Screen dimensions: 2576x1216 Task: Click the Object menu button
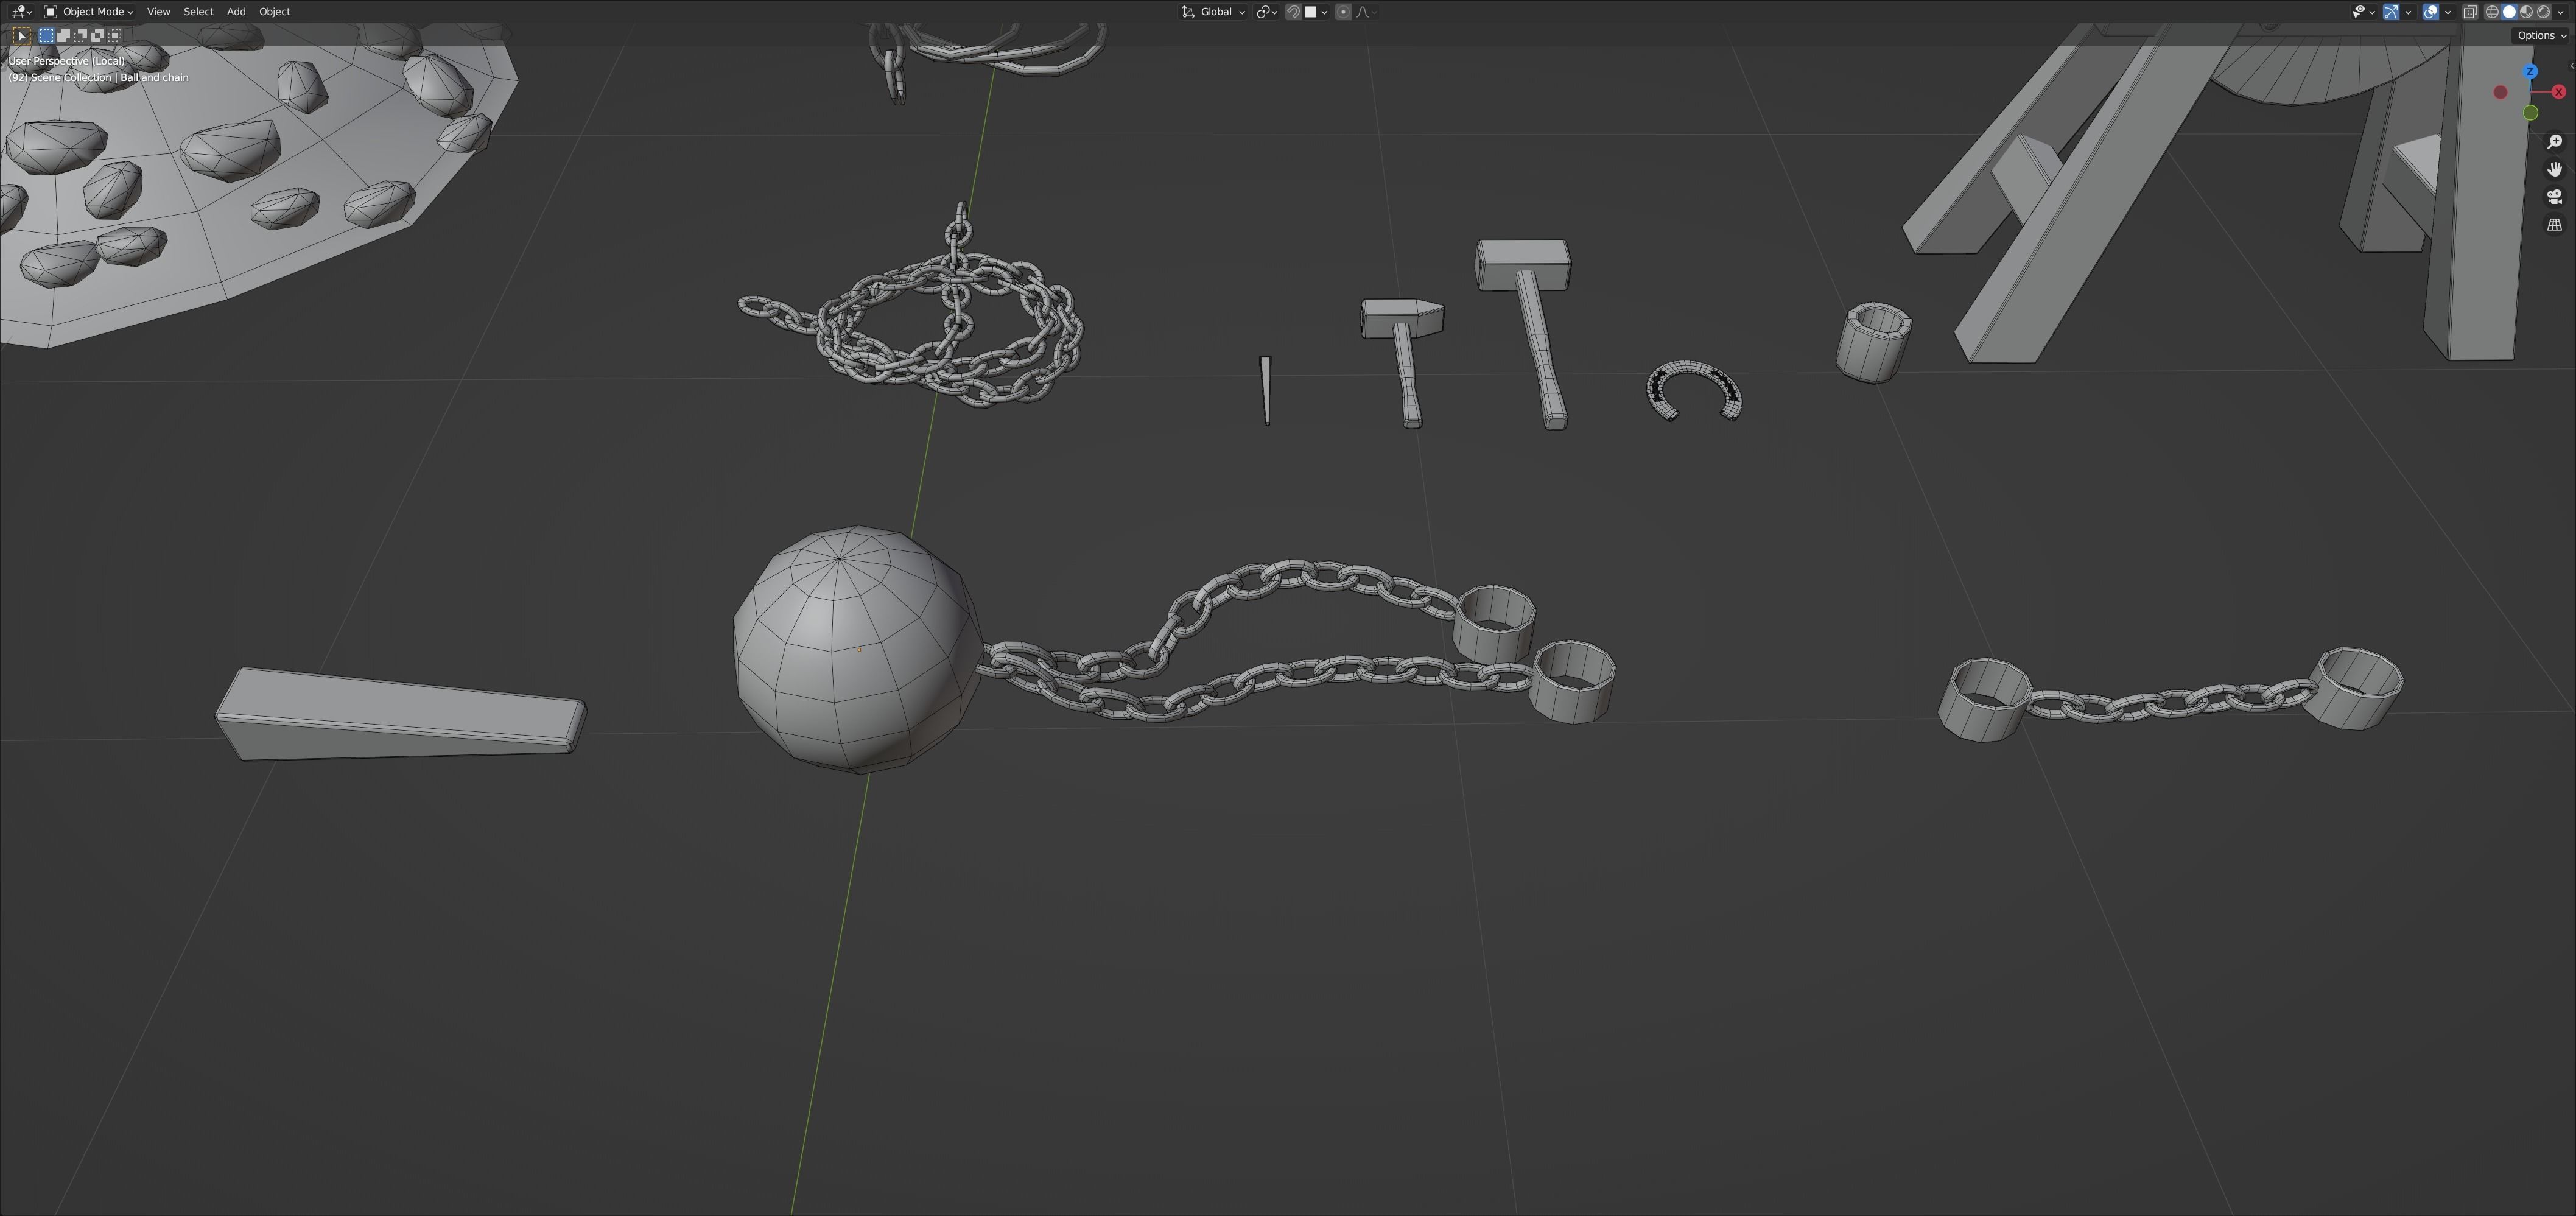pyautogui.click(x=274, y=12)
